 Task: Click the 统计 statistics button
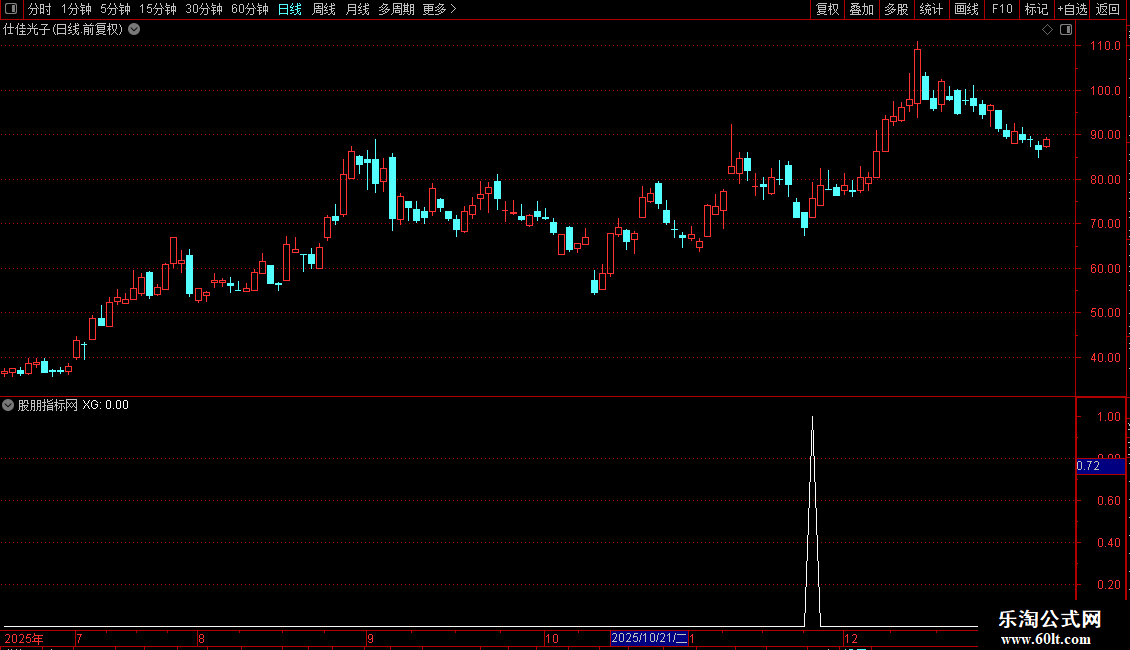tap(930, 9)
